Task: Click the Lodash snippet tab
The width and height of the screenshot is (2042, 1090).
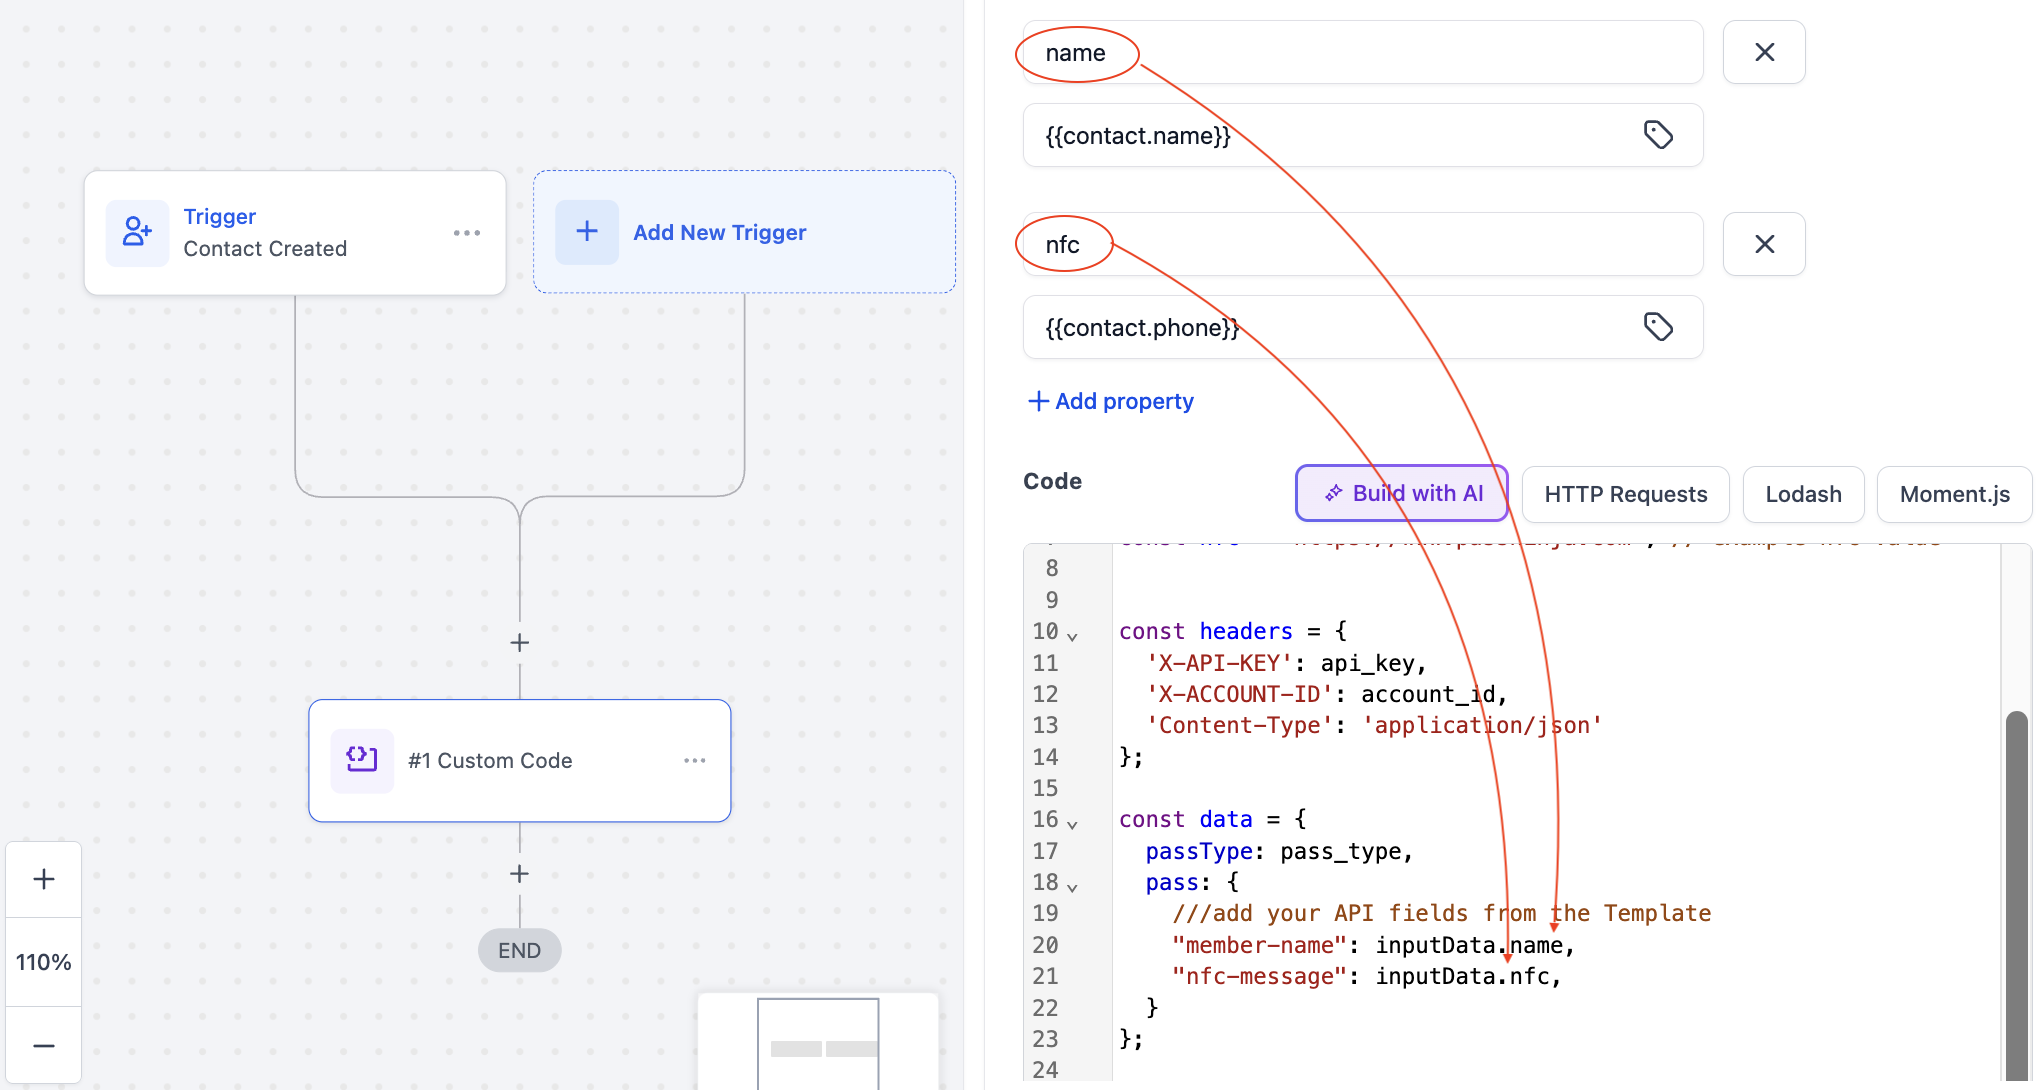Action: tap(1802, 494)
